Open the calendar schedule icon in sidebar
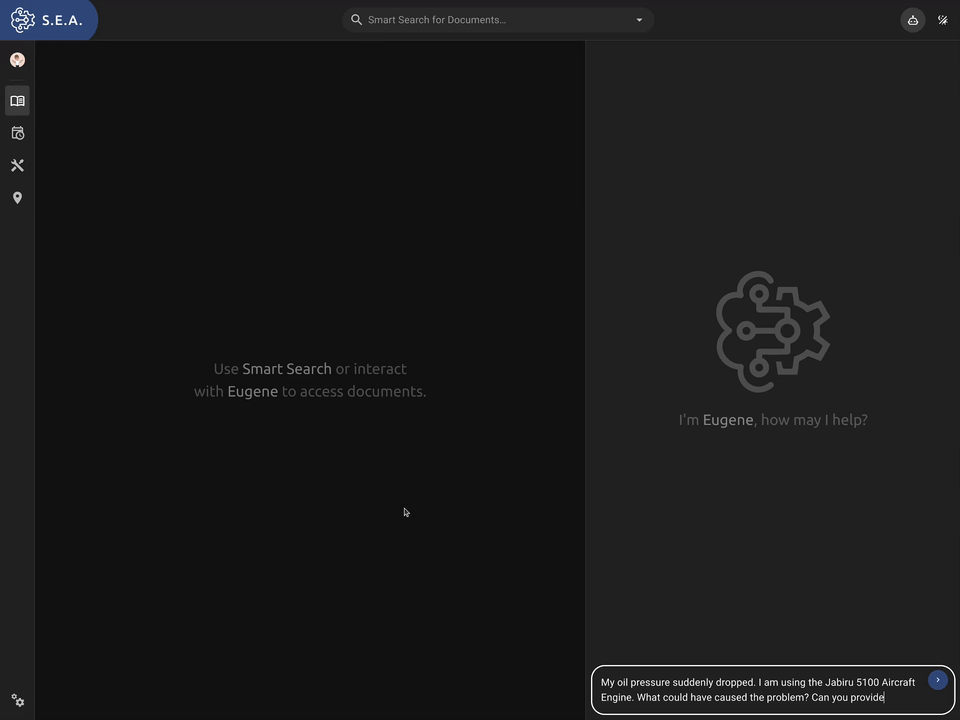This screenshot has width=960, height=720. tap(17, 133)
